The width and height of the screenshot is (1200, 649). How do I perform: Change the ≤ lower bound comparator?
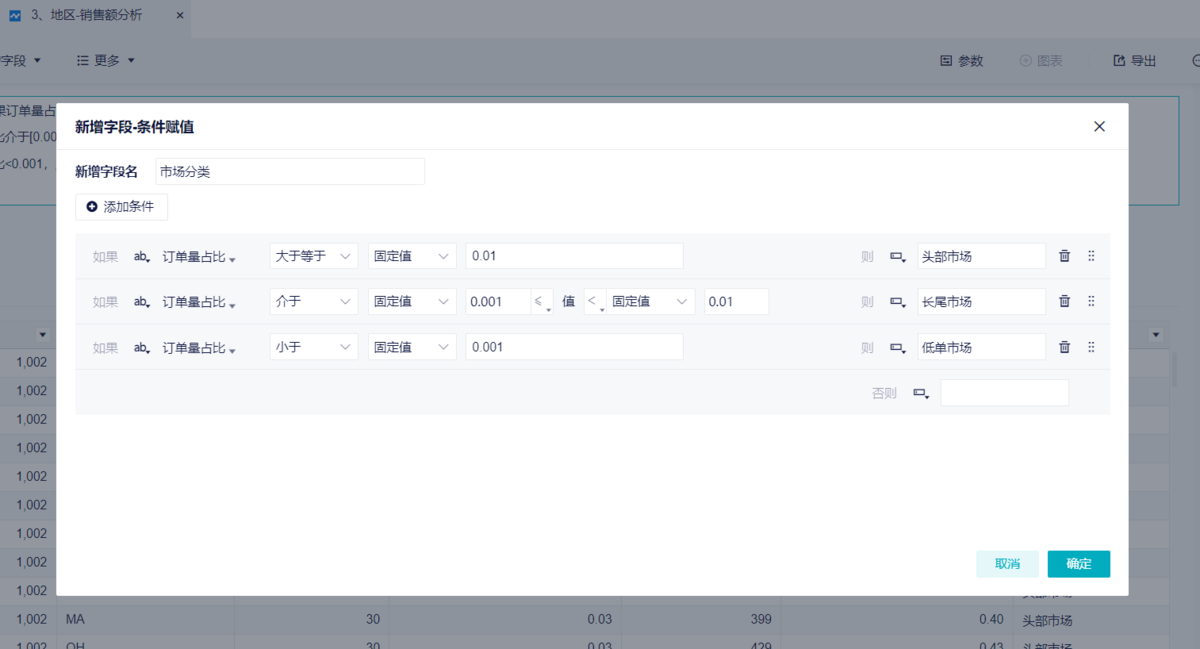click(542, 301)
